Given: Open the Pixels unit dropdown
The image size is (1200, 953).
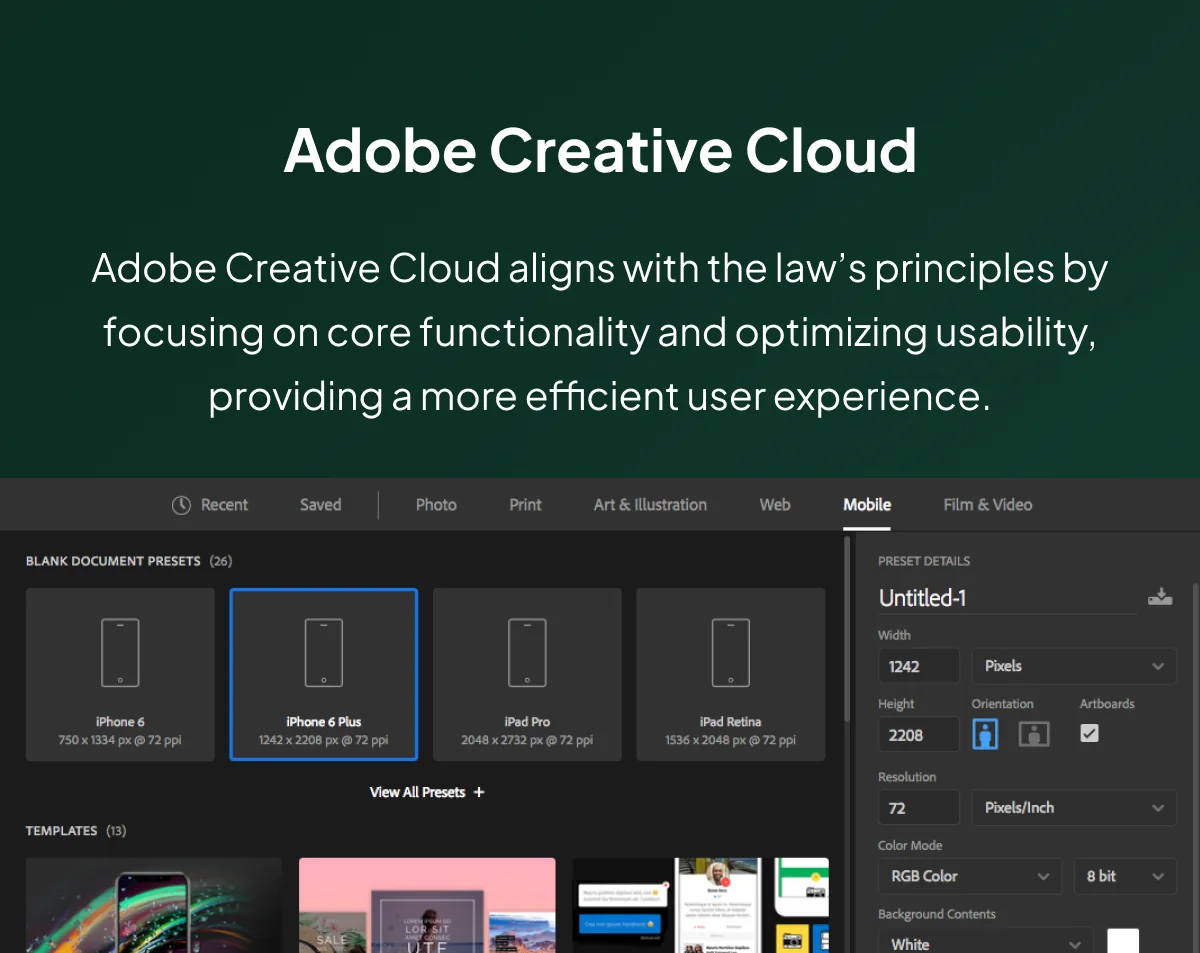Looking at the screenshot, I should coord(1074,666).
